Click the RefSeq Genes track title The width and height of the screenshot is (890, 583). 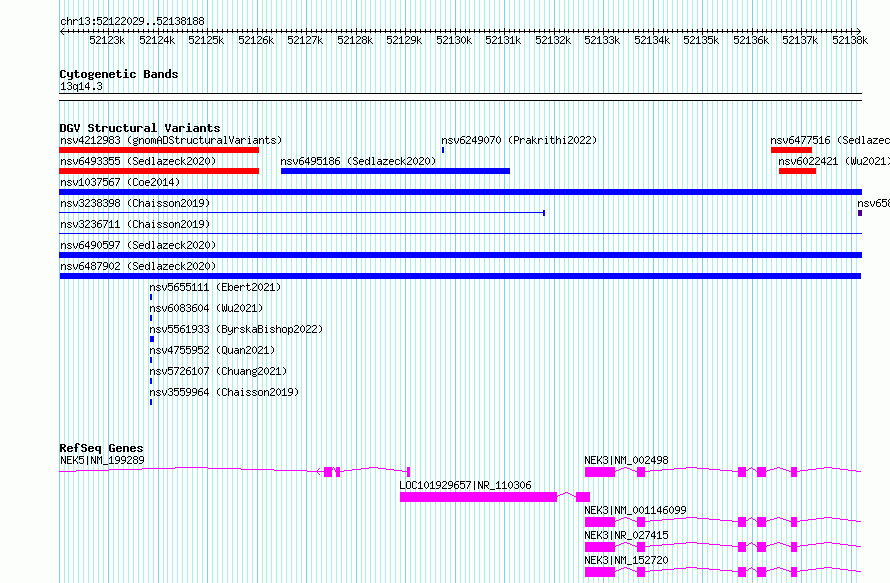101,448
